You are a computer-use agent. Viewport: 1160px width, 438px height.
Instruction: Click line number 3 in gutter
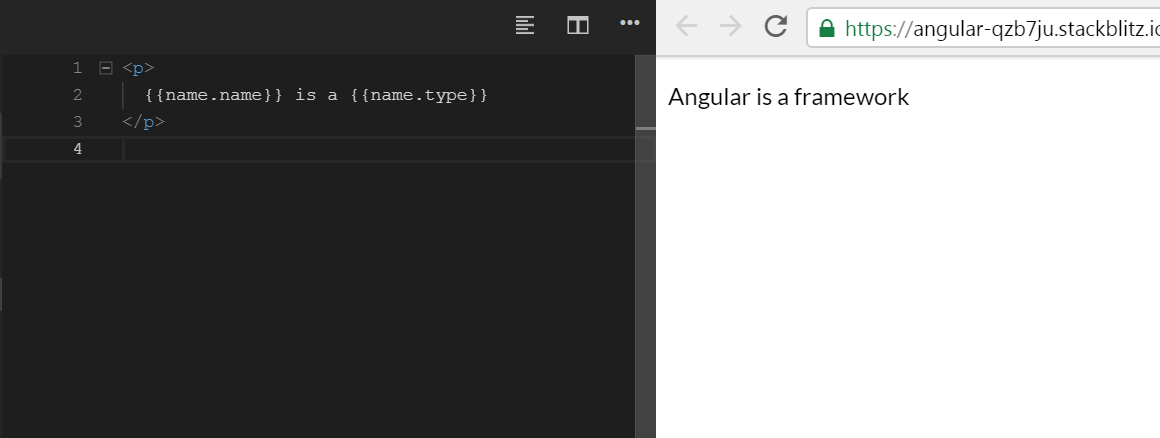point(78,121)
